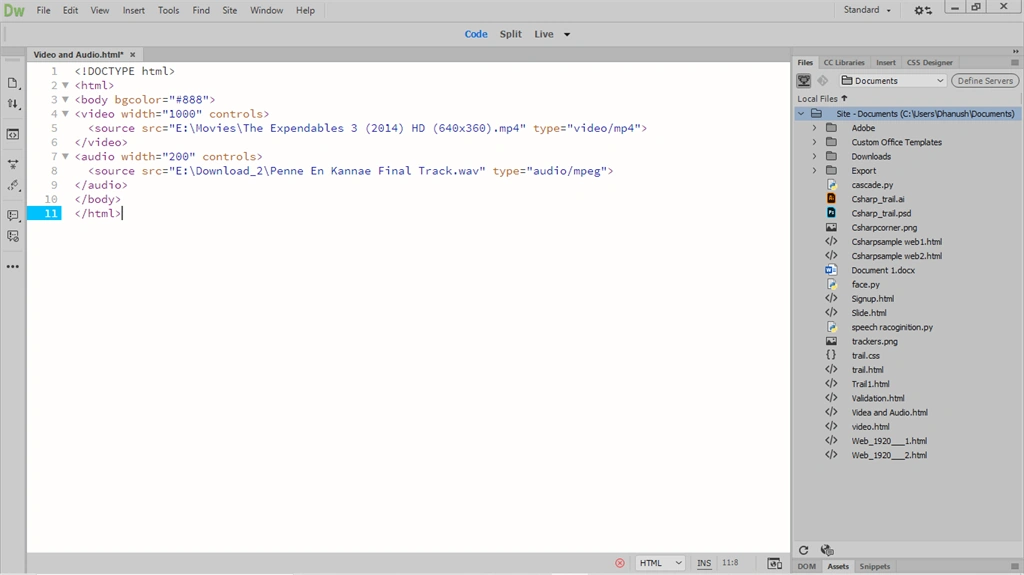This screenshot has width=1024, height=575.
Task: Click the Apply Comment icon
Action: (x=12, y=215)
